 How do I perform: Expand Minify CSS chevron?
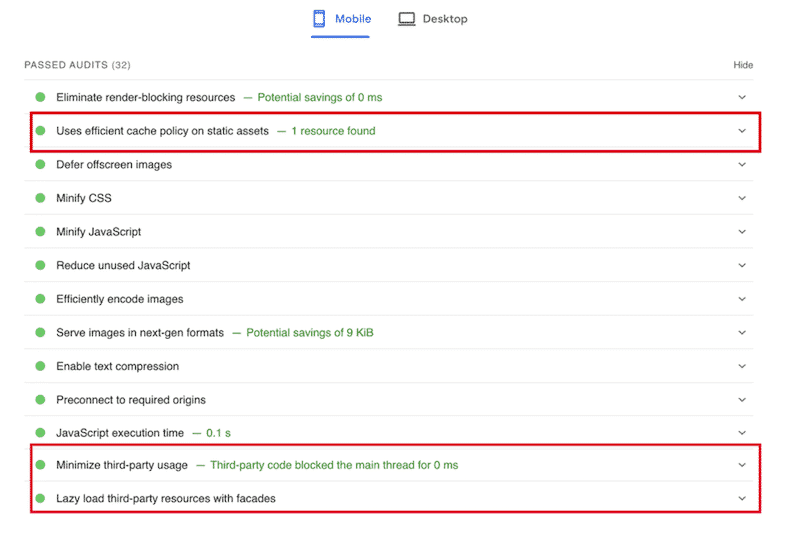click(x=742, y=198)
